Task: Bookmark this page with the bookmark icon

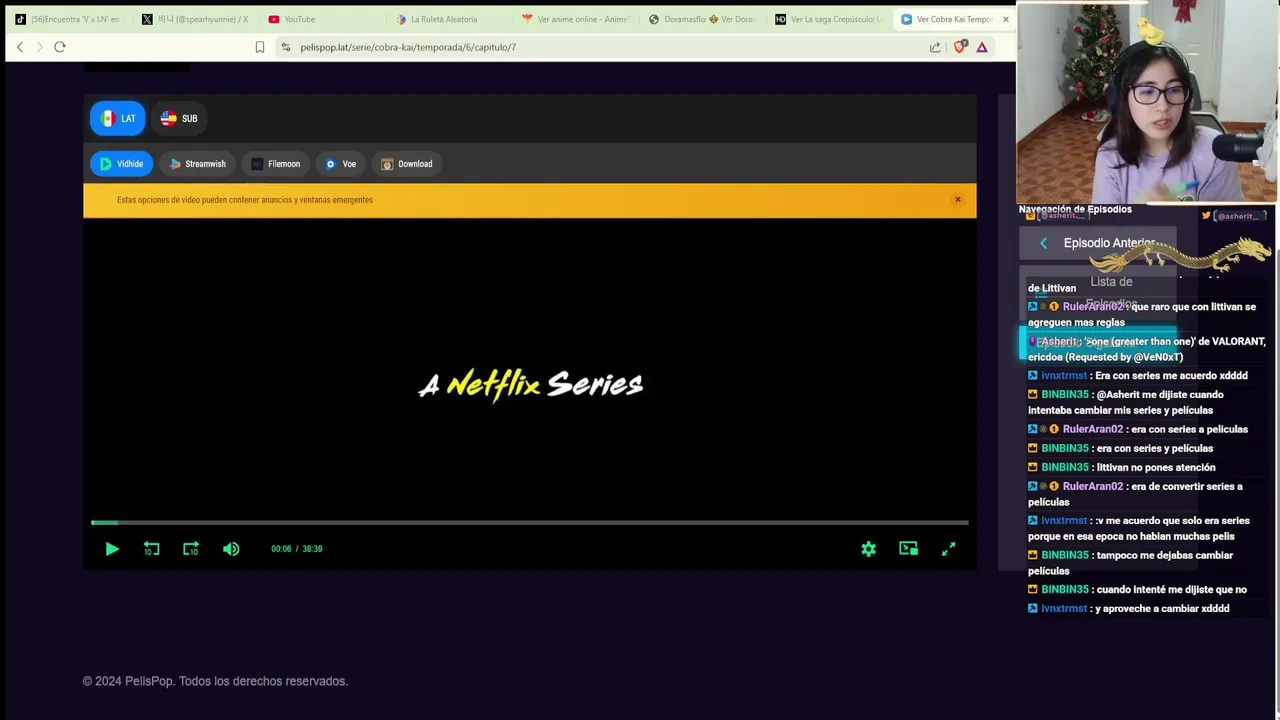Action: [260, 47]
